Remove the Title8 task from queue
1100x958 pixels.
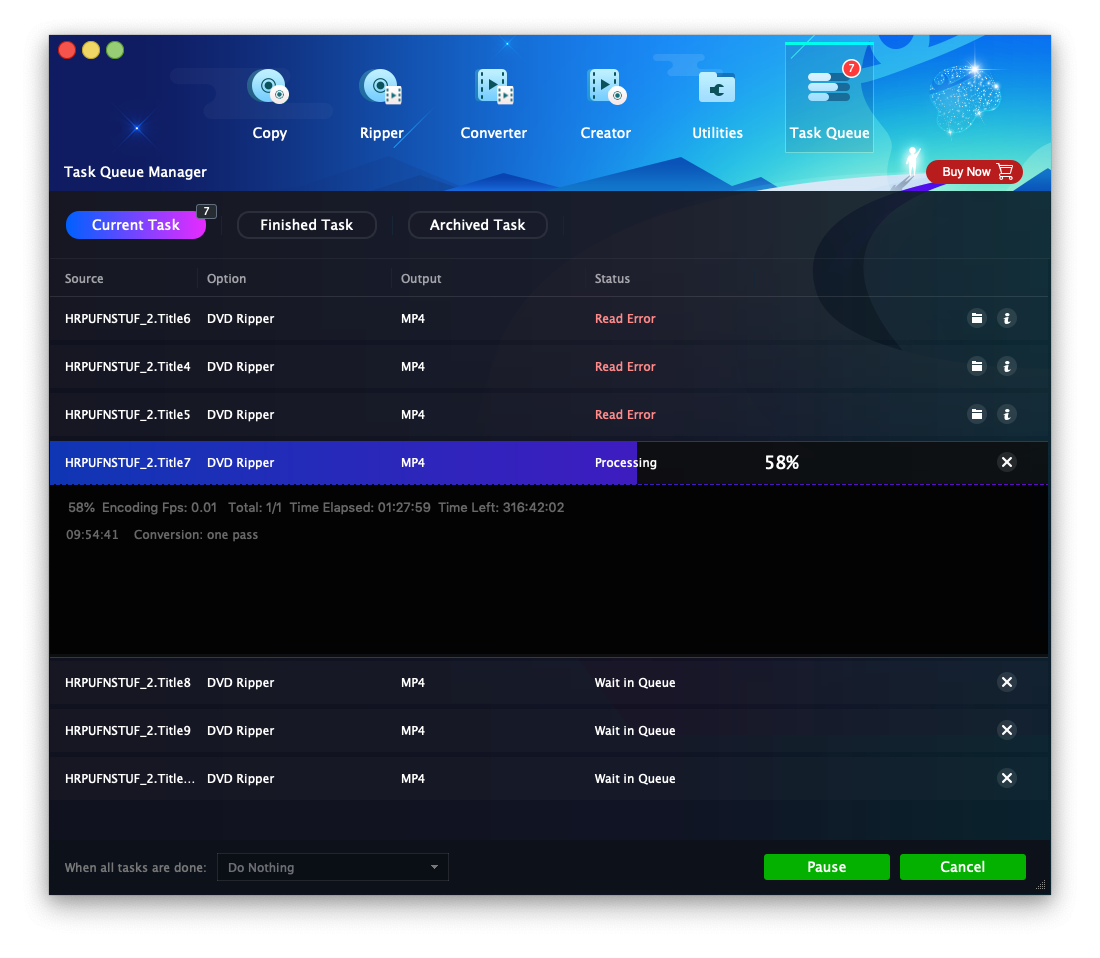(x=1007, y=682)
